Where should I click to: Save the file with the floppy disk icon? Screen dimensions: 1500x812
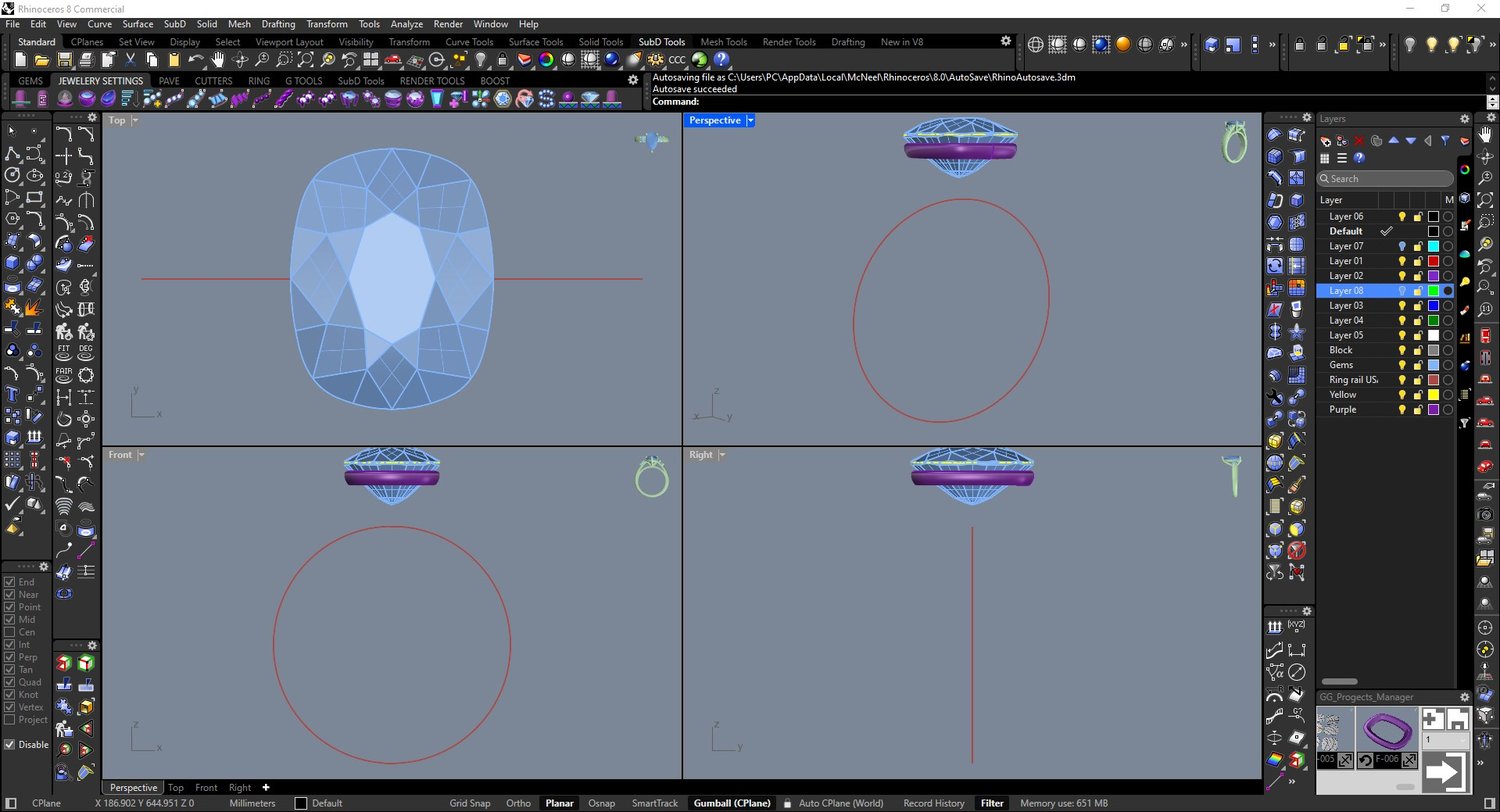pos(65,60)
